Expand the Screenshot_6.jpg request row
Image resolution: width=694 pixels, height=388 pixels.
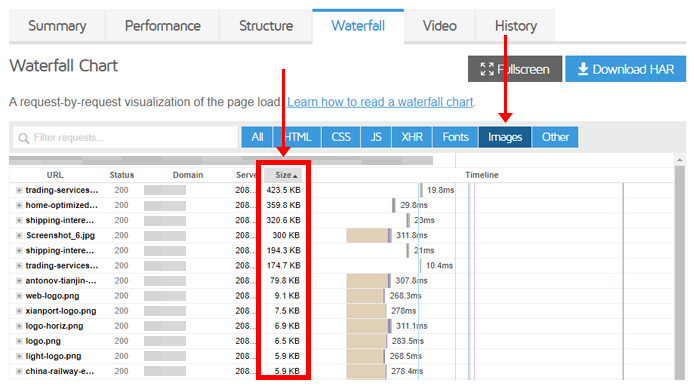(x=19, y=235)
